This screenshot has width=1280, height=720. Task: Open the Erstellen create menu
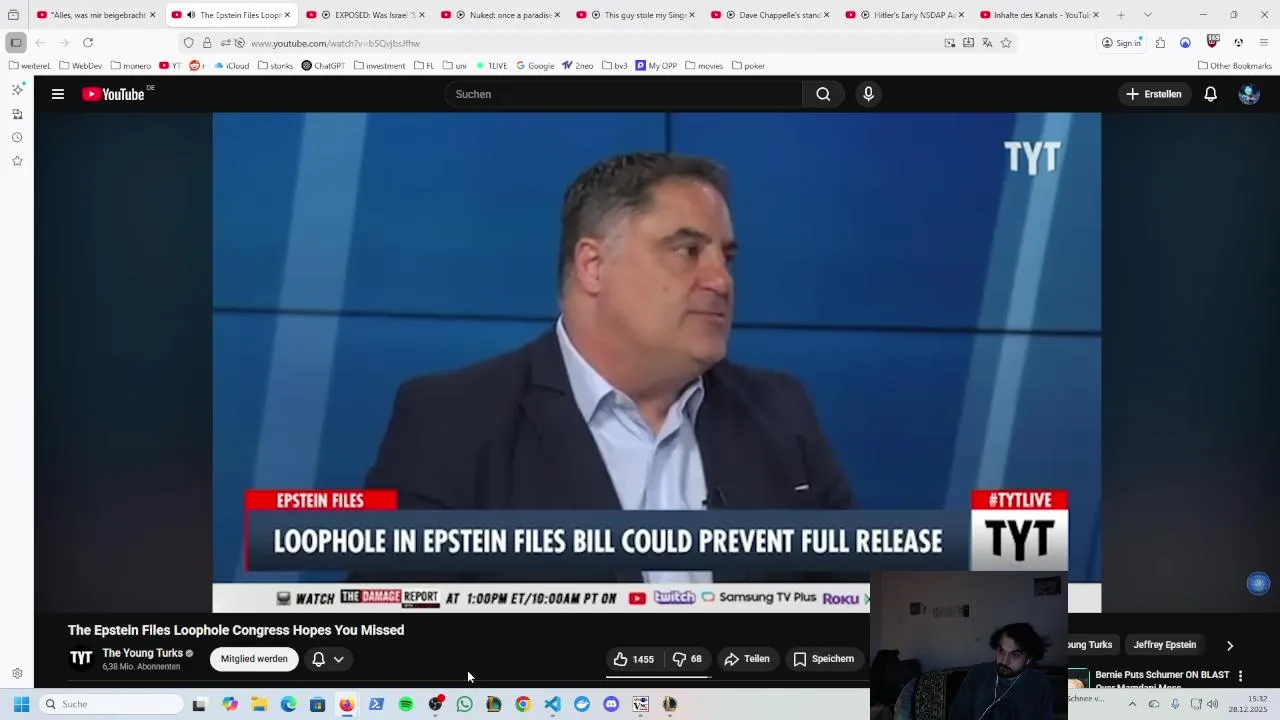1153,94
